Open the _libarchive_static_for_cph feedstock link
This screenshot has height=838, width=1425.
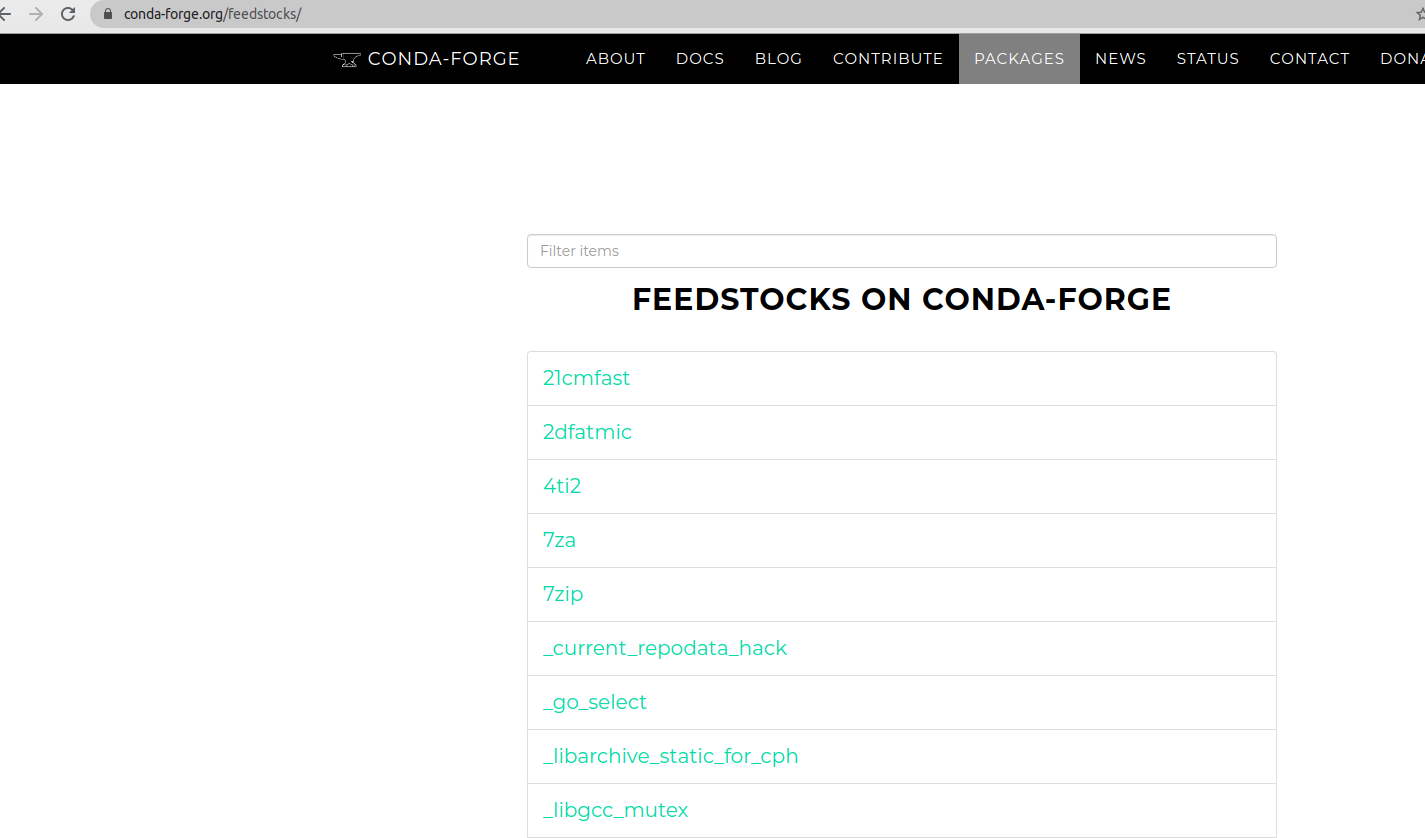click(670, 756)
